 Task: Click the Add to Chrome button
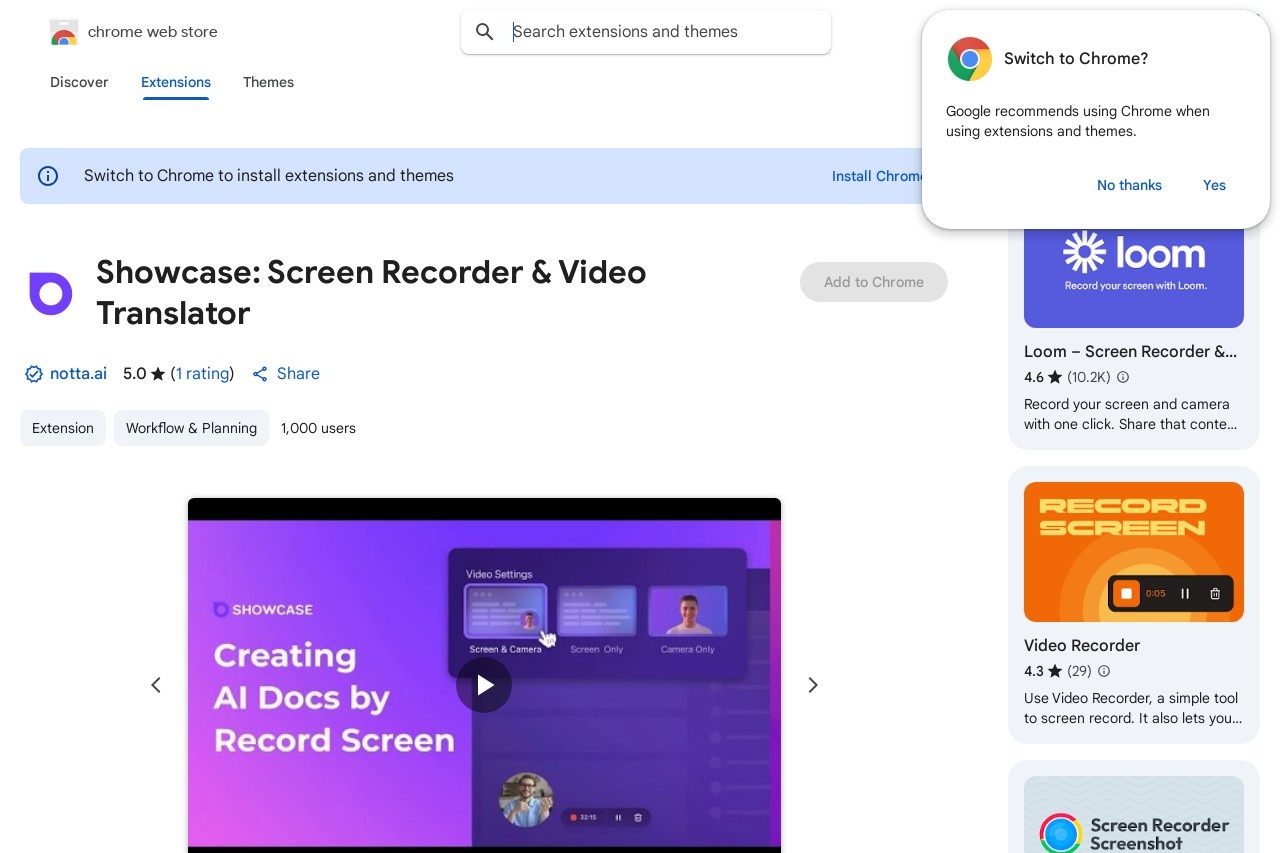tap(874, 282)
